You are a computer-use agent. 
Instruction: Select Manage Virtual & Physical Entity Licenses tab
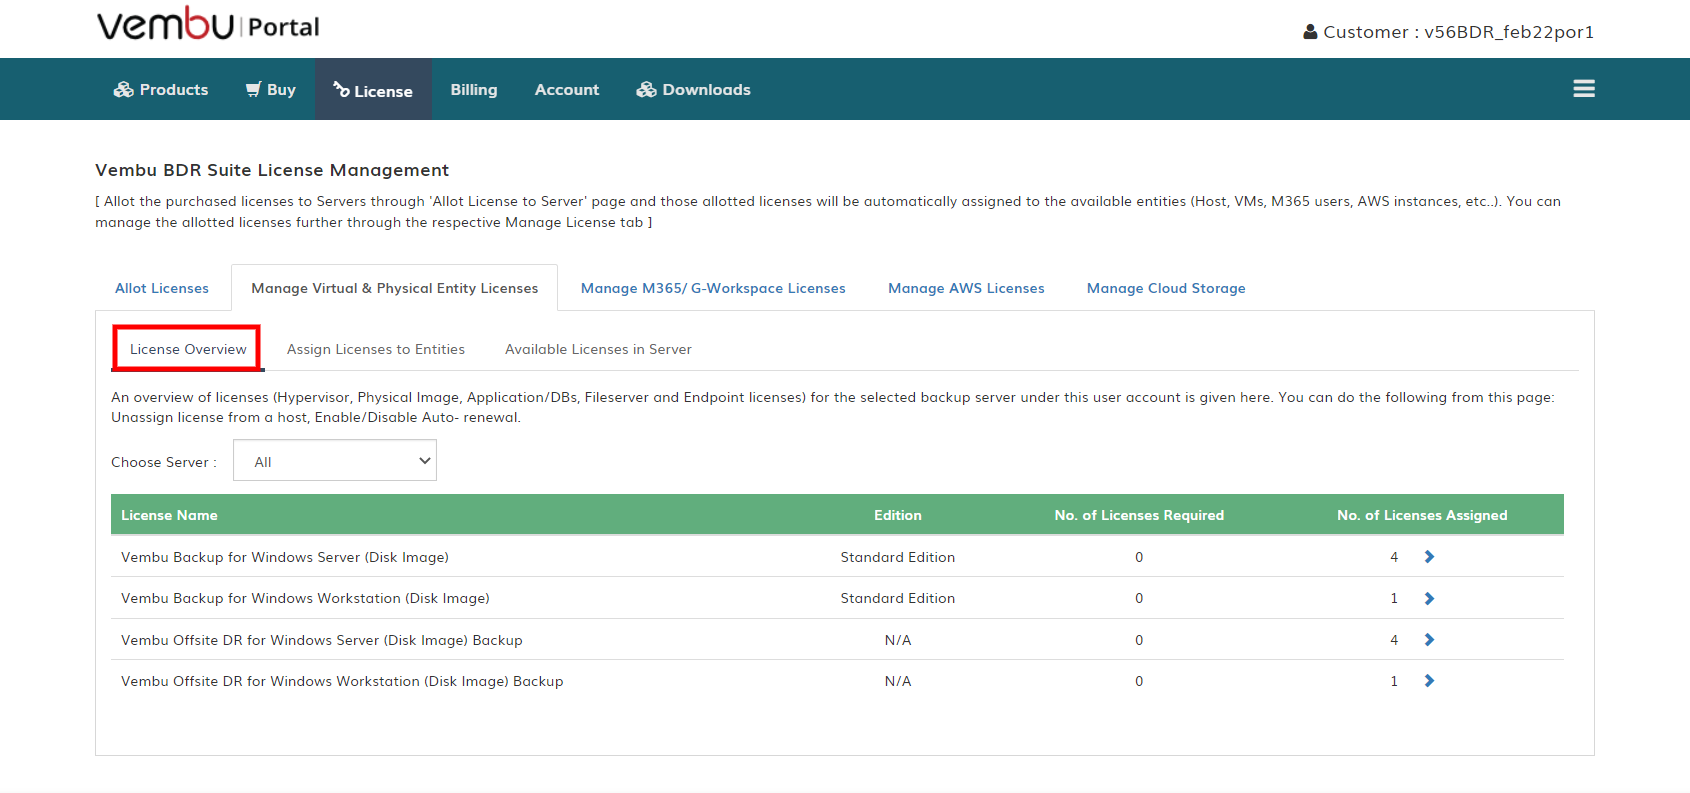click(395, 288)
